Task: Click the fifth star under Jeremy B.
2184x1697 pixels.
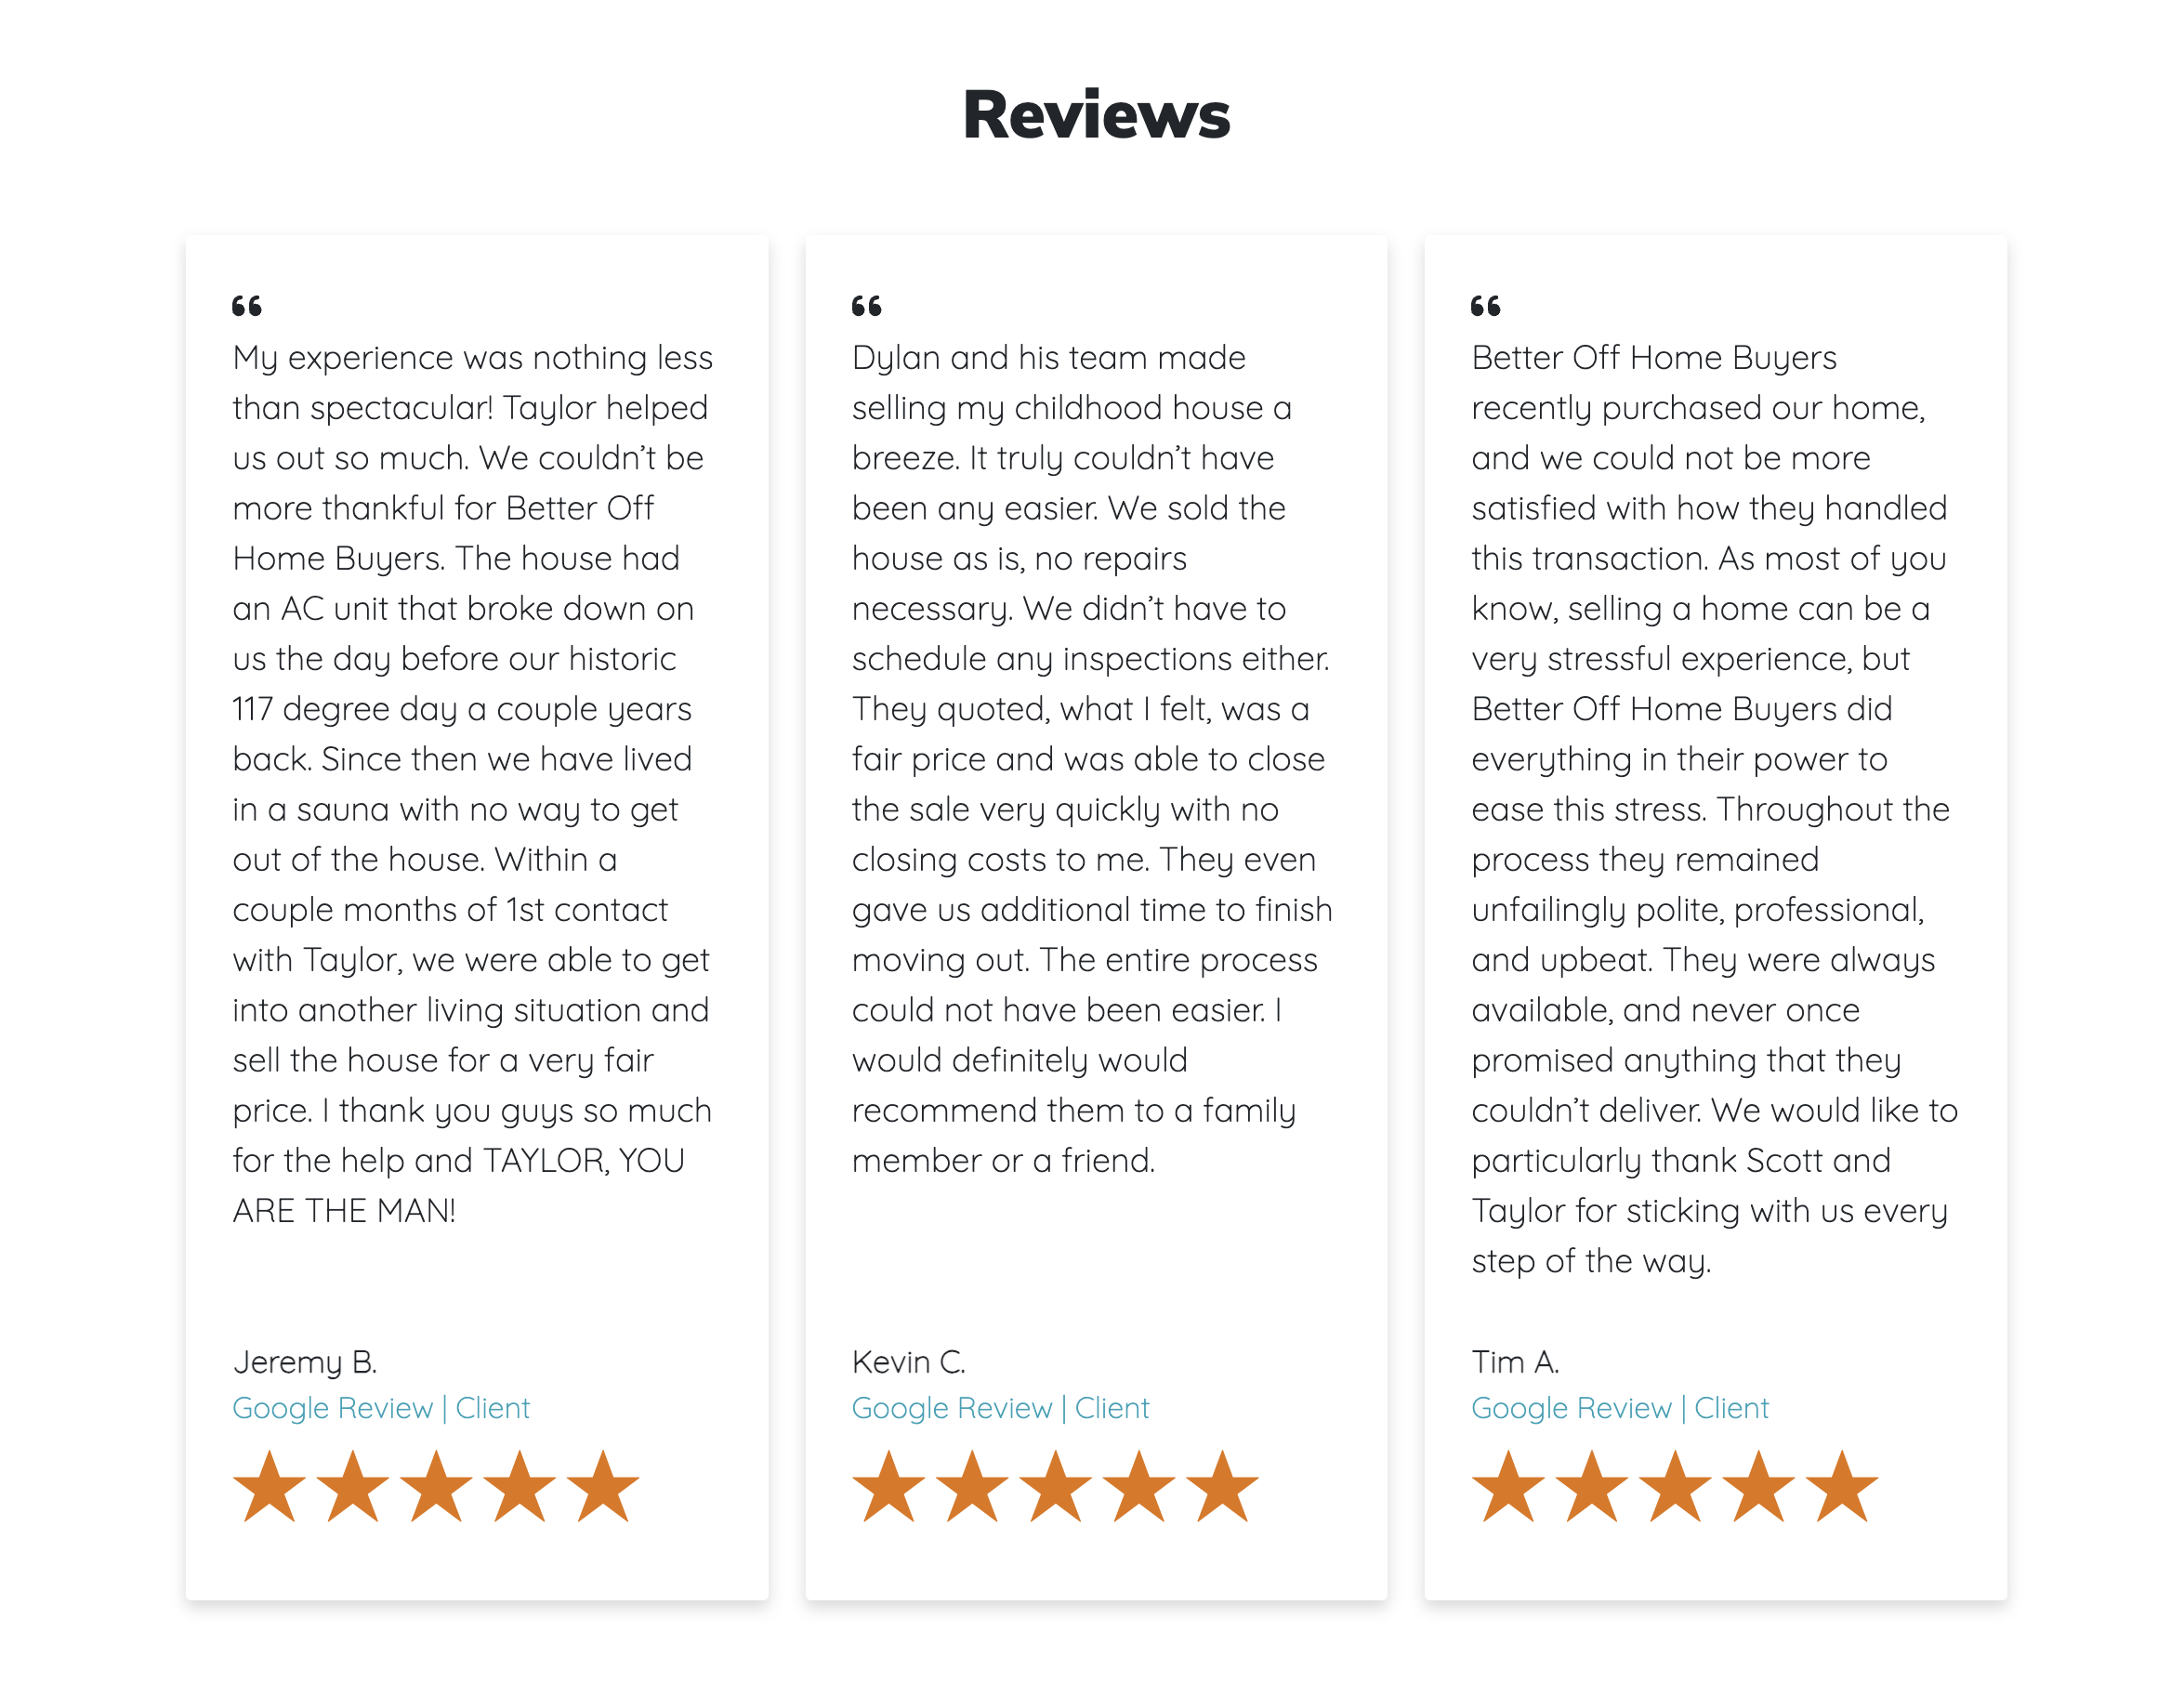Action: [x=603, y=1486]
